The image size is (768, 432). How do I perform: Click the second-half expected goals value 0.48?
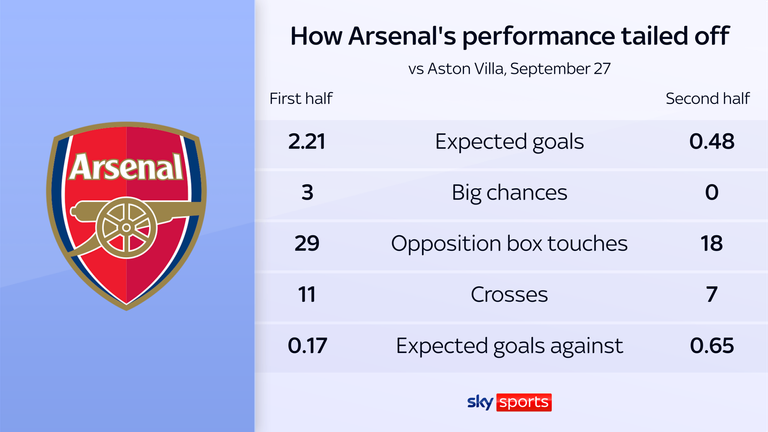click(x=712, y=141)
